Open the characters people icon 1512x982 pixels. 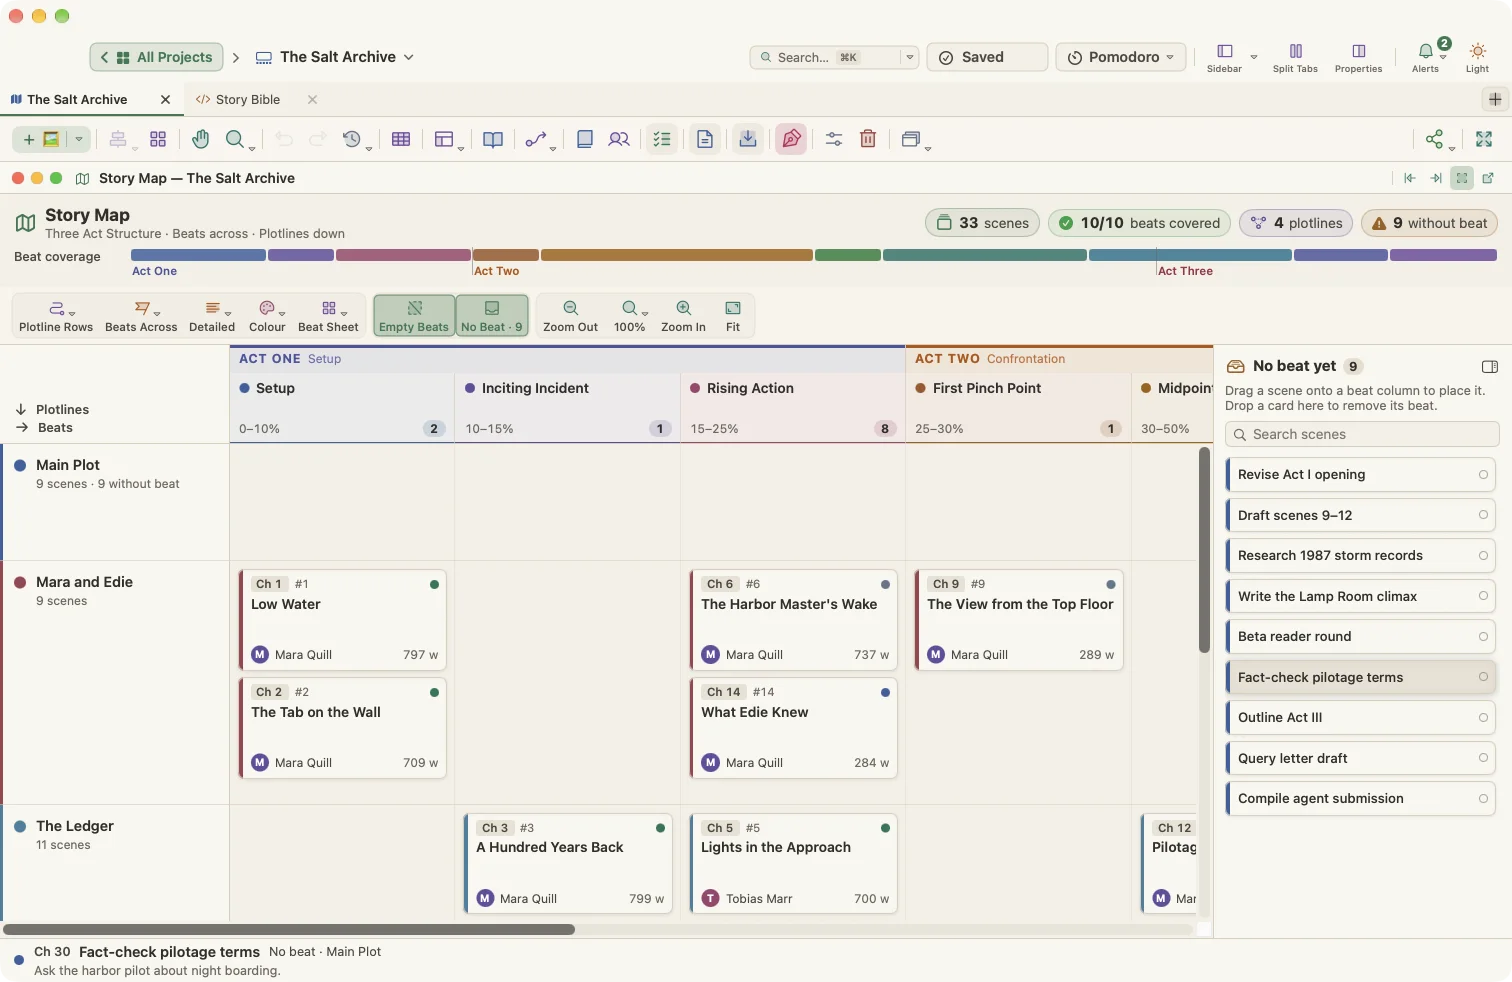click(619, 139)
